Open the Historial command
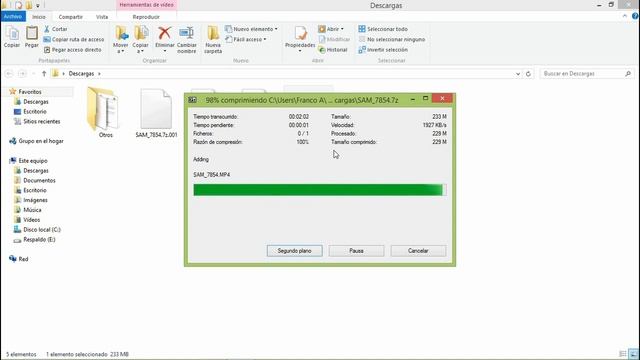This screenshot has width=640, height=360. pyautogui.click(x=333, y=50)
